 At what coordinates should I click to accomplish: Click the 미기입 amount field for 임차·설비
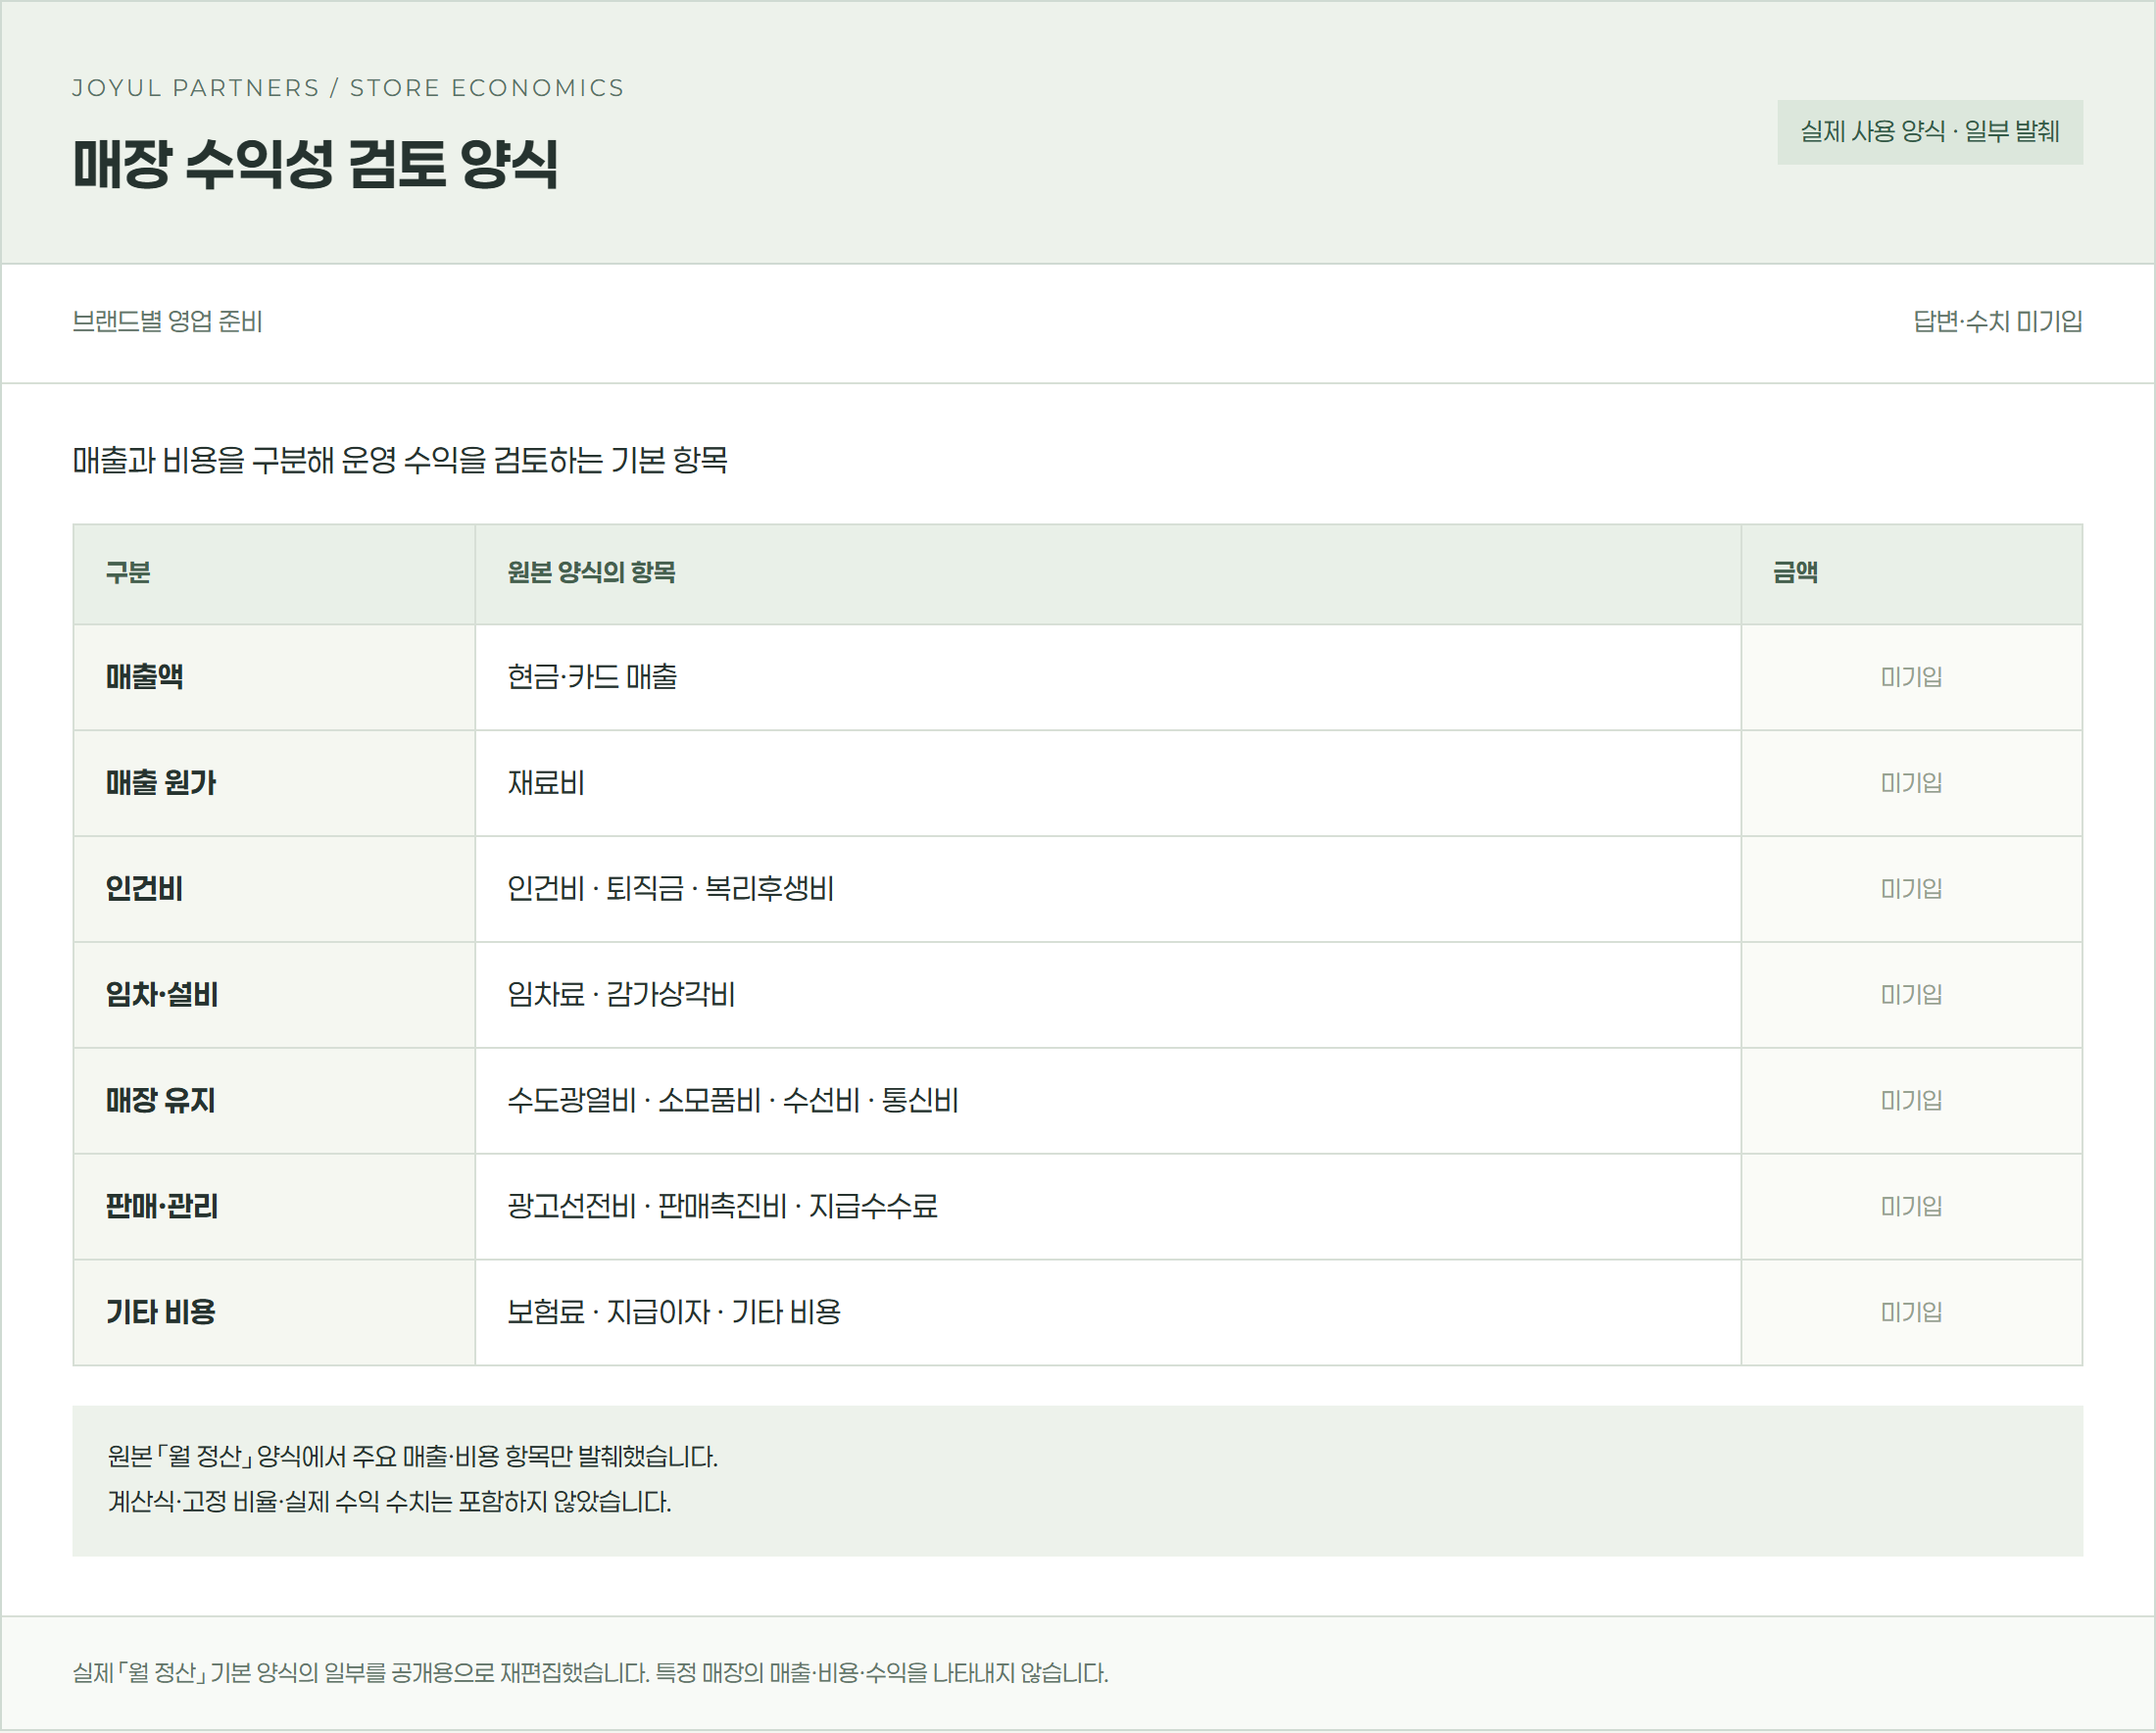pos(1911,995)
